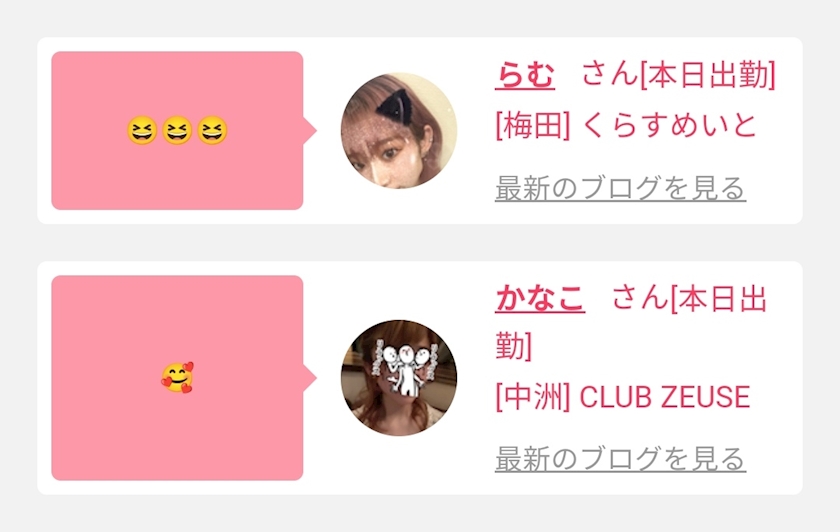Click the third laughing emoji

tap(212, 131)
